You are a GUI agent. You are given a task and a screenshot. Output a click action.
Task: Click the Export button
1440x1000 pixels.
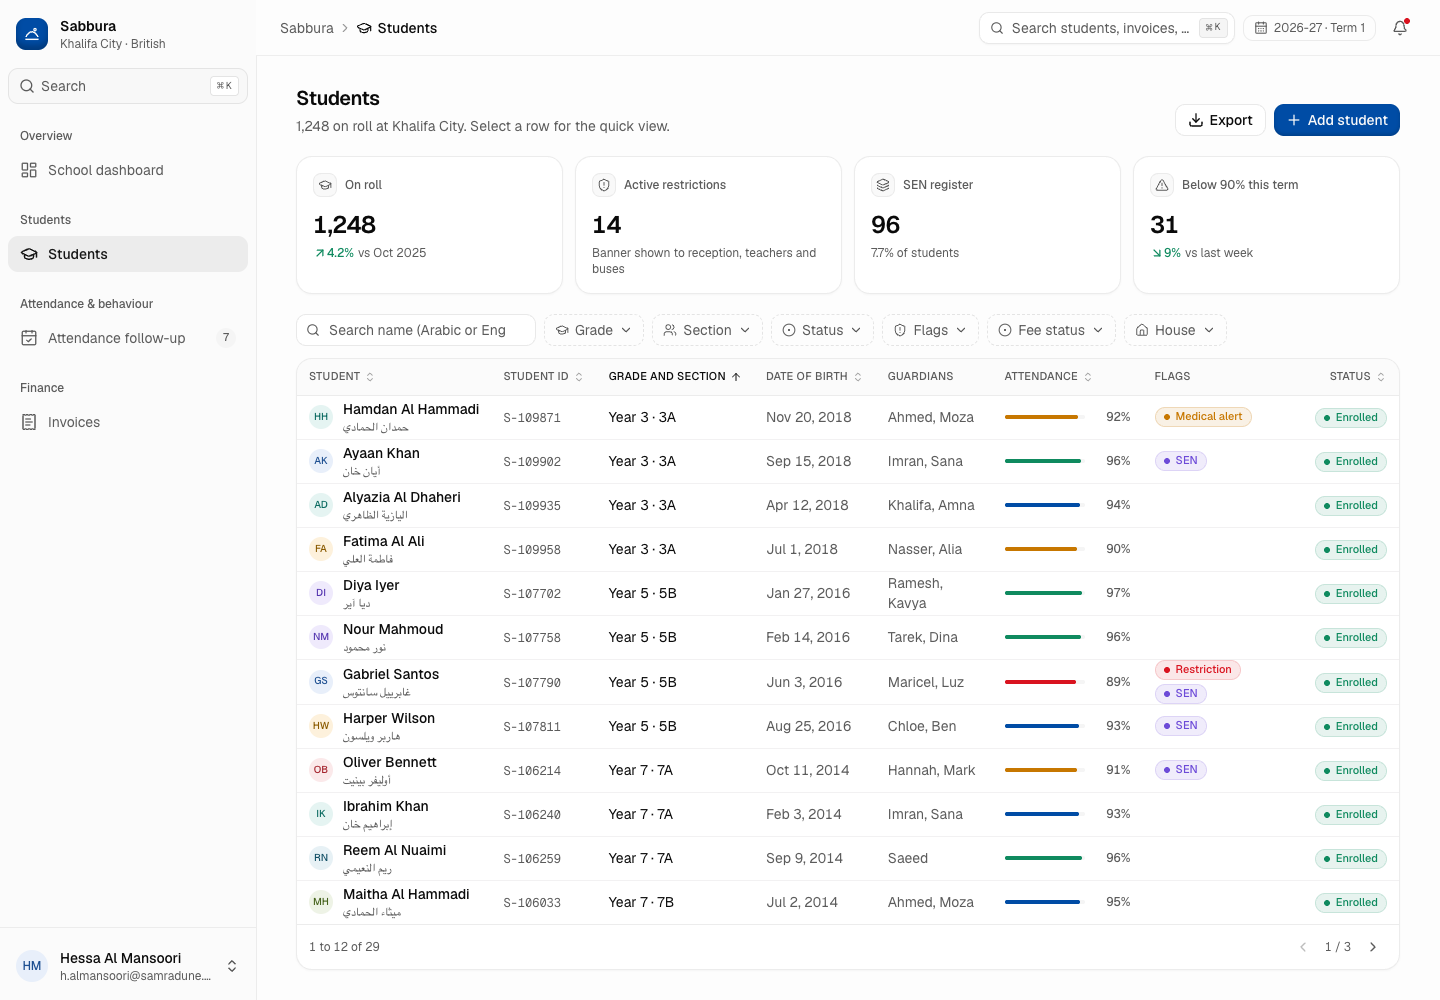coord(1220,120)
